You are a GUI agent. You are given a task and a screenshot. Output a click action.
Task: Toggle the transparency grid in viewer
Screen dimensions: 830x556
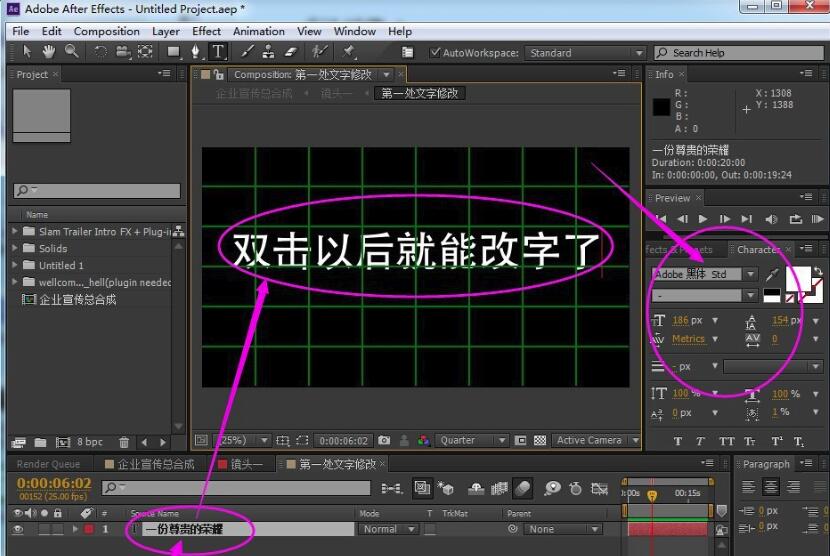(x=540, y=441)
